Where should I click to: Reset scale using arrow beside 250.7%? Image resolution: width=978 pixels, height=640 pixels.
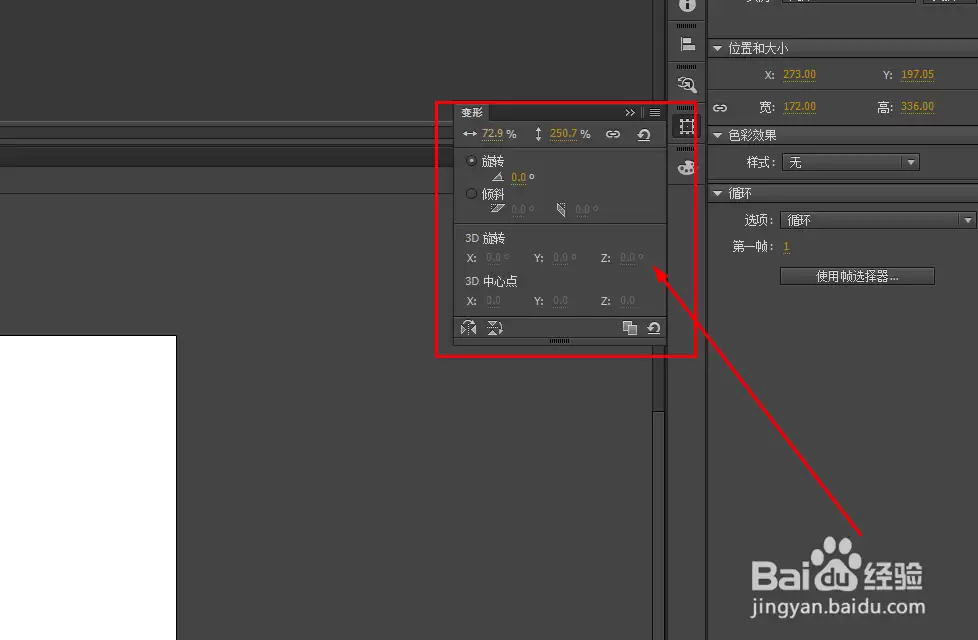644,134
